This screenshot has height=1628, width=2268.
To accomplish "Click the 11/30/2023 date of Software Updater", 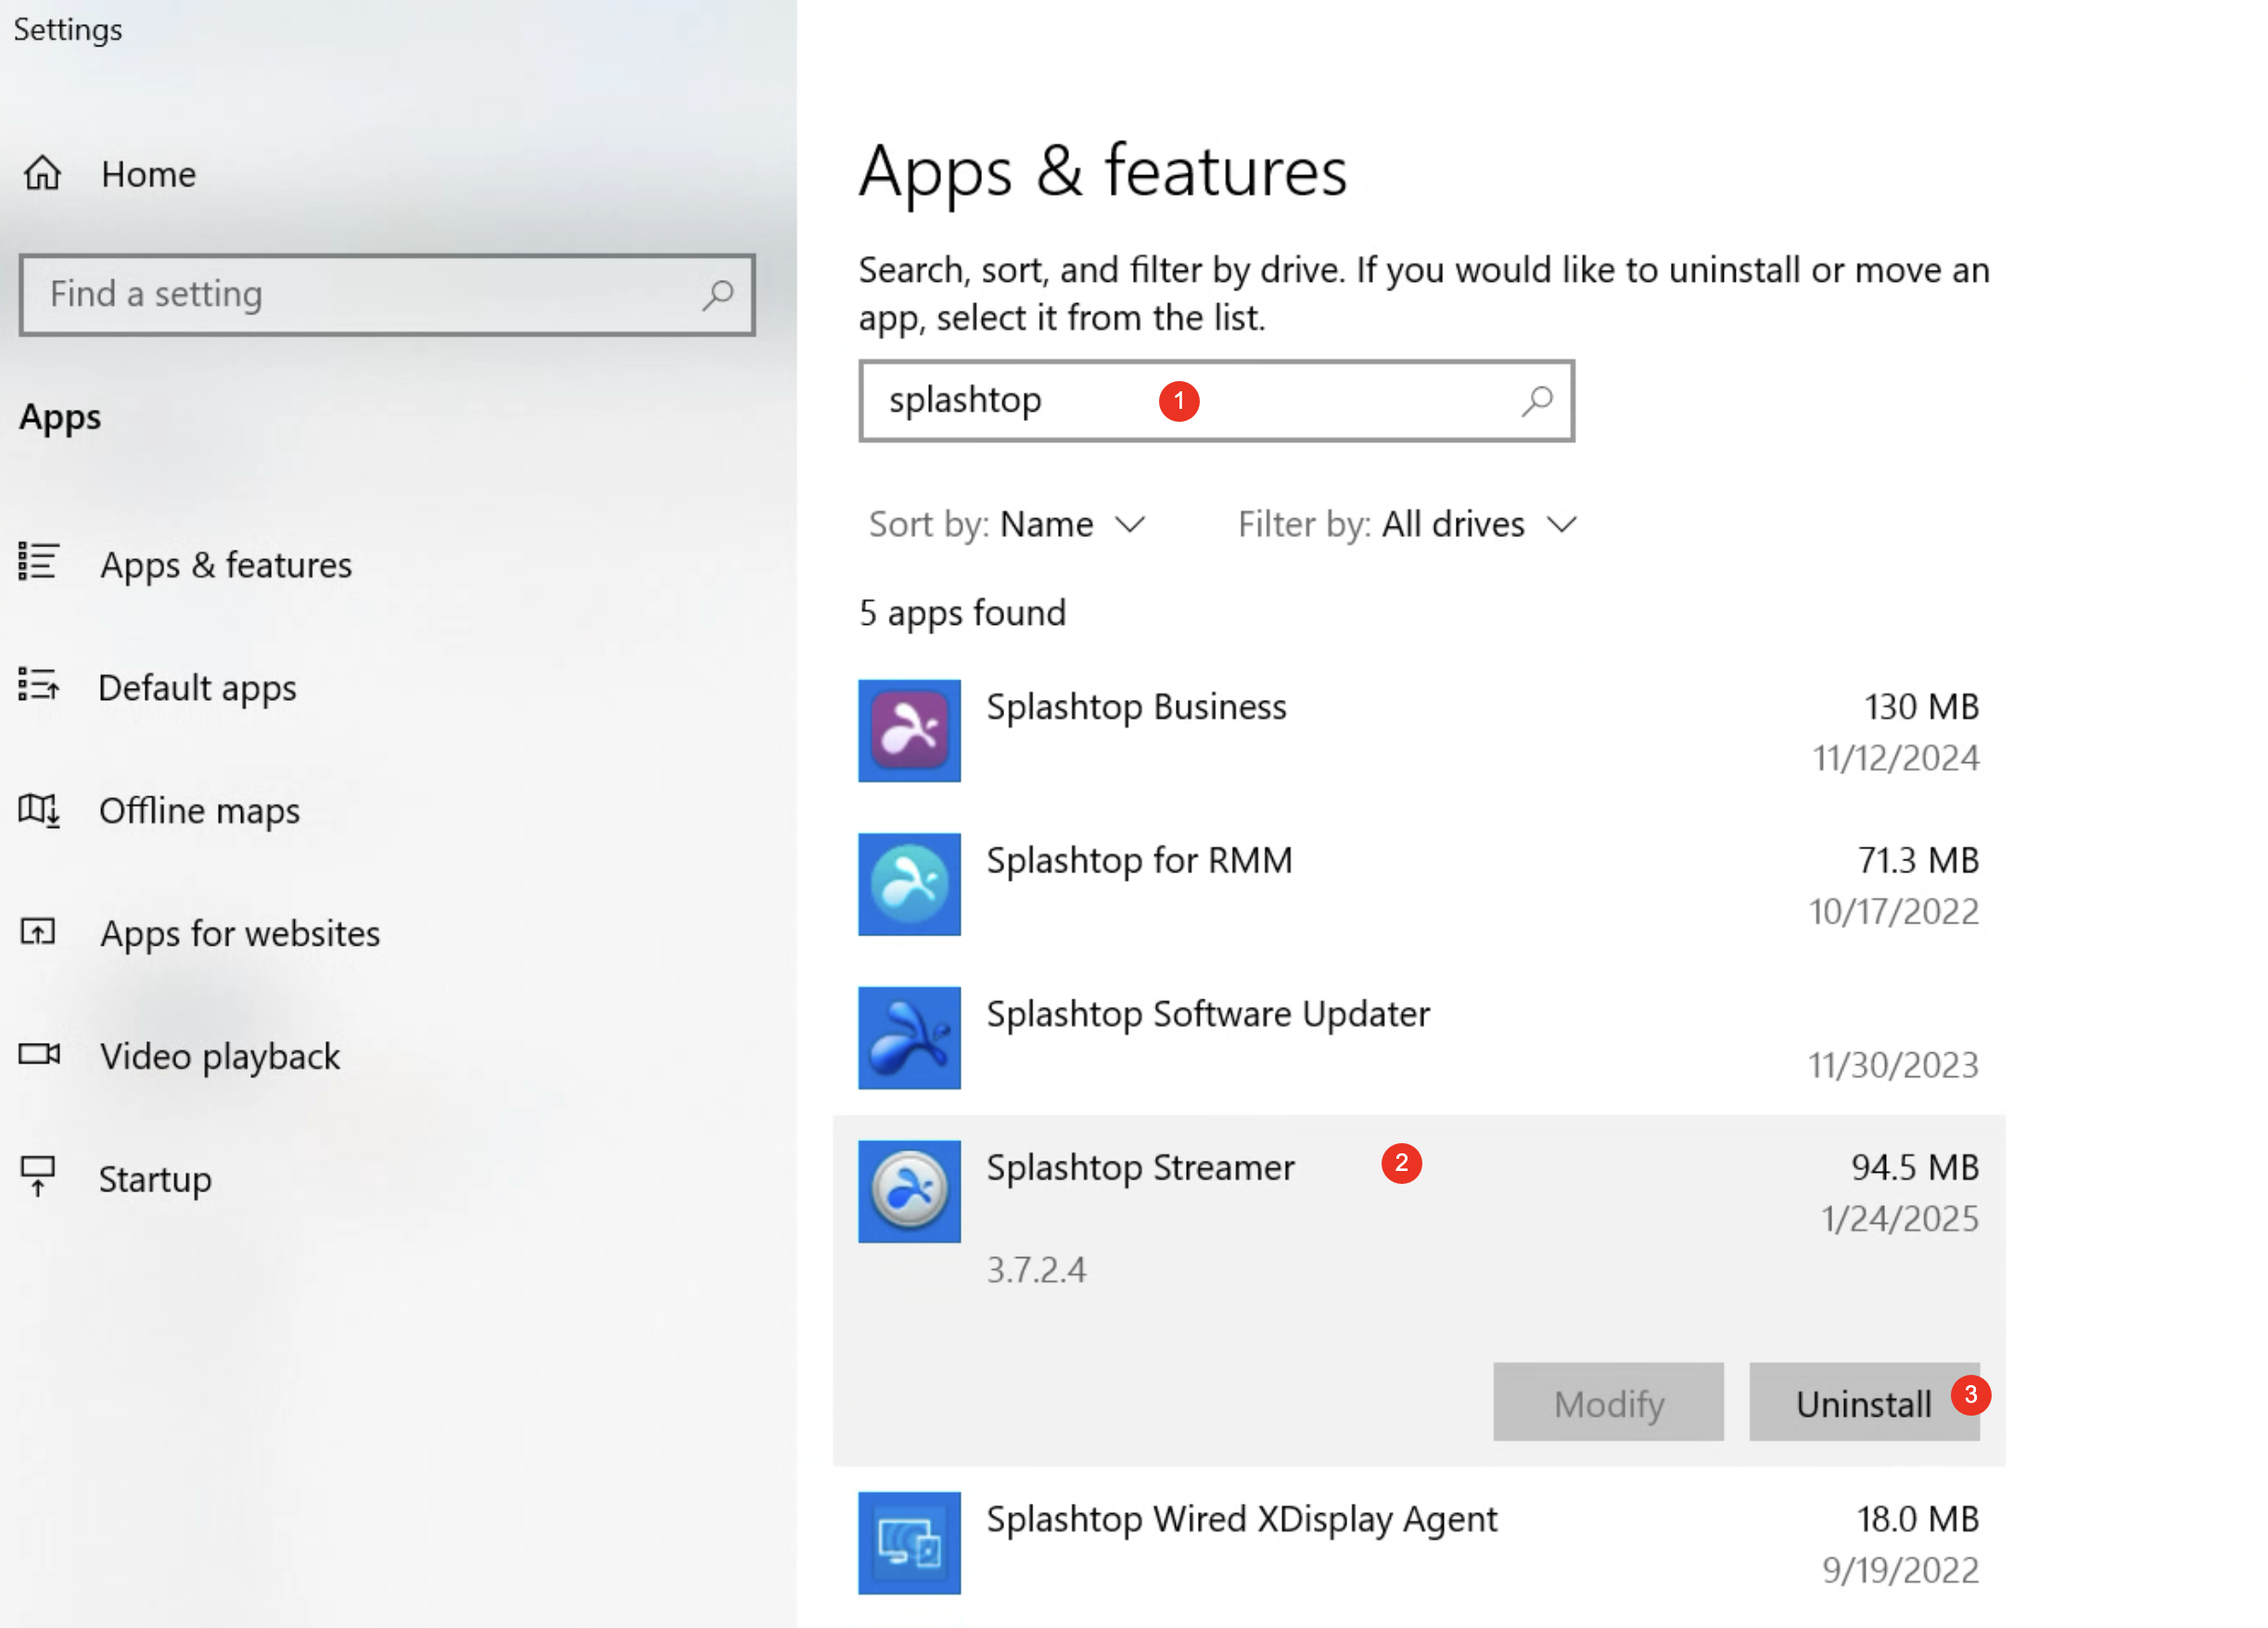I will pyautogui.click(x=1893, y=1065).
